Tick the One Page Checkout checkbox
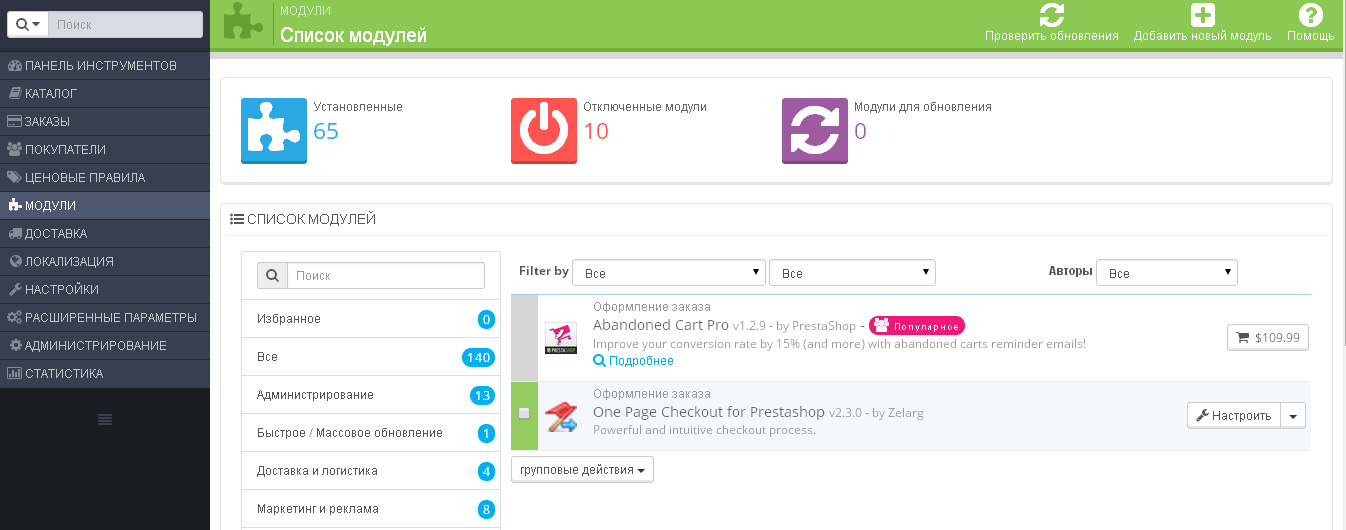1346x530 pixels. tap(524, 413)
